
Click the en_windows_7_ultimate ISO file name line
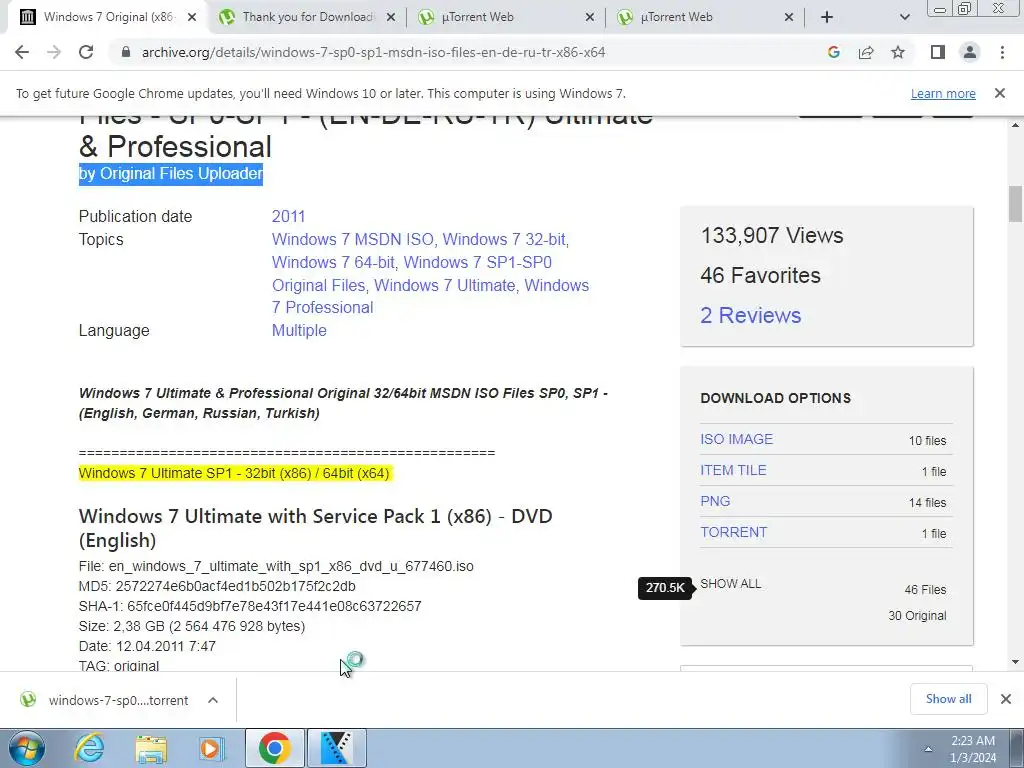click(276, 566)
